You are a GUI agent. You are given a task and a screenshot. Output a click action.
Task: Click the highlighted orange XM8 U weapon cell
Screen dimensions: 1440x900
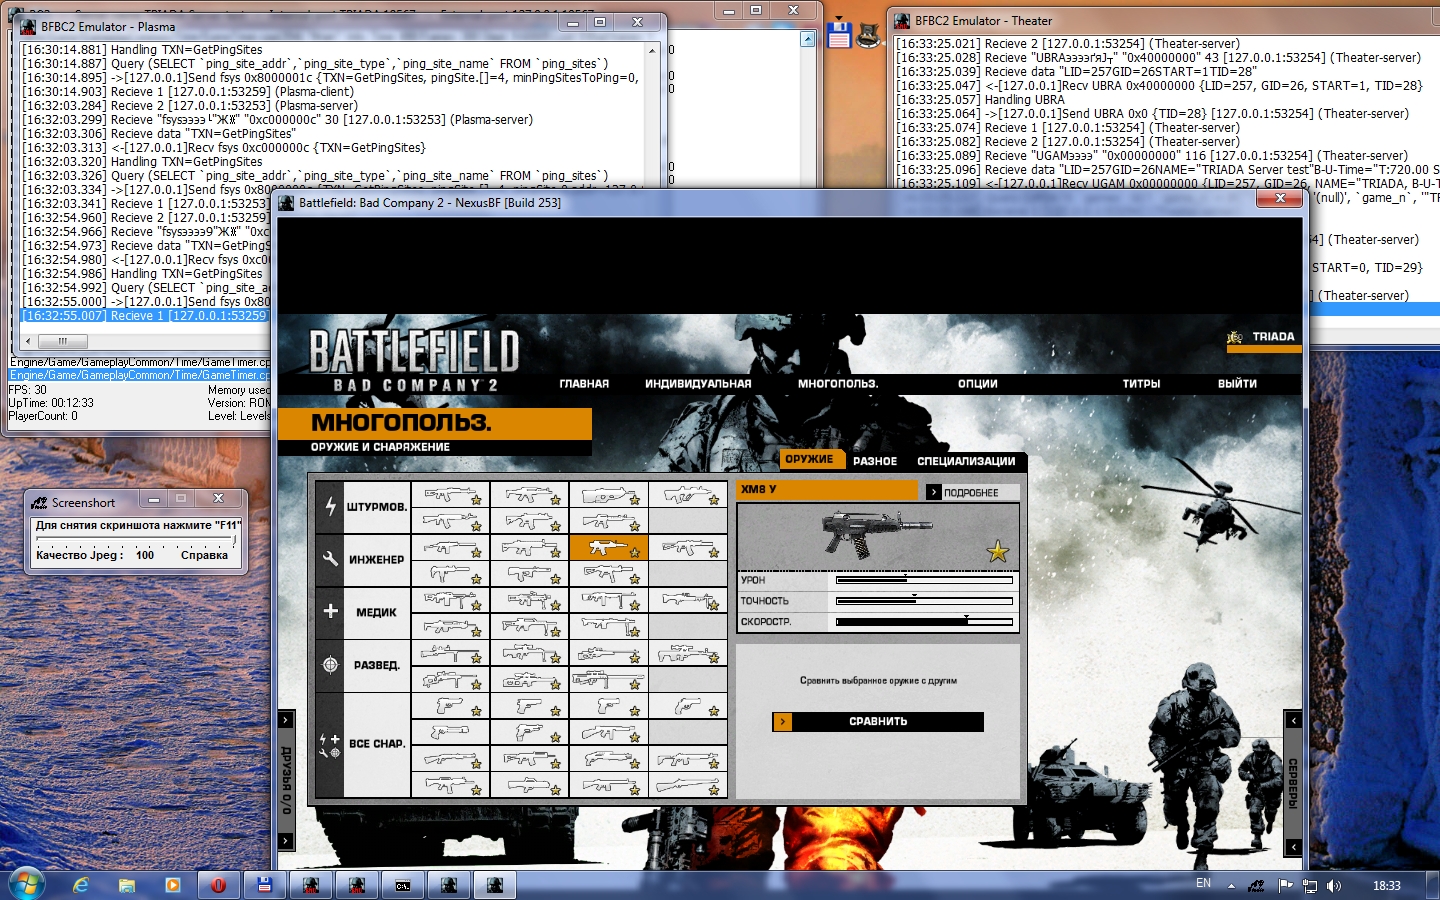(609, 547)
